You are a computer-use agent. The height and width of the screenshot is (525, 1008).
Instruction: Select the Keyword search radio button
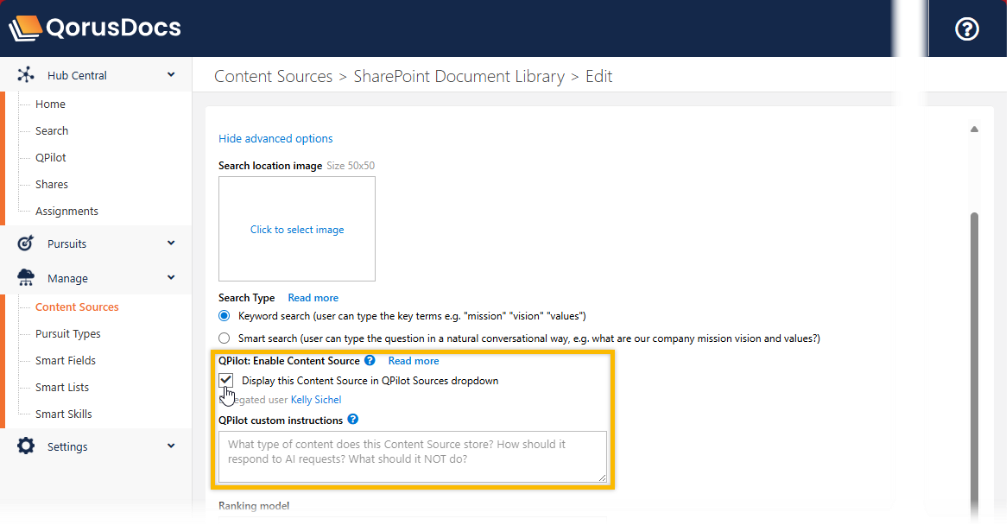(225, 315)
